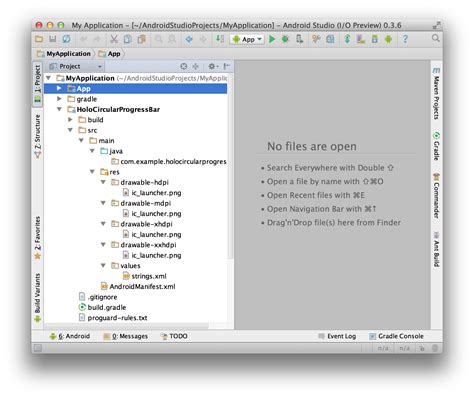
Task: Click the Cut scissors icon
Action: point(114,39)
